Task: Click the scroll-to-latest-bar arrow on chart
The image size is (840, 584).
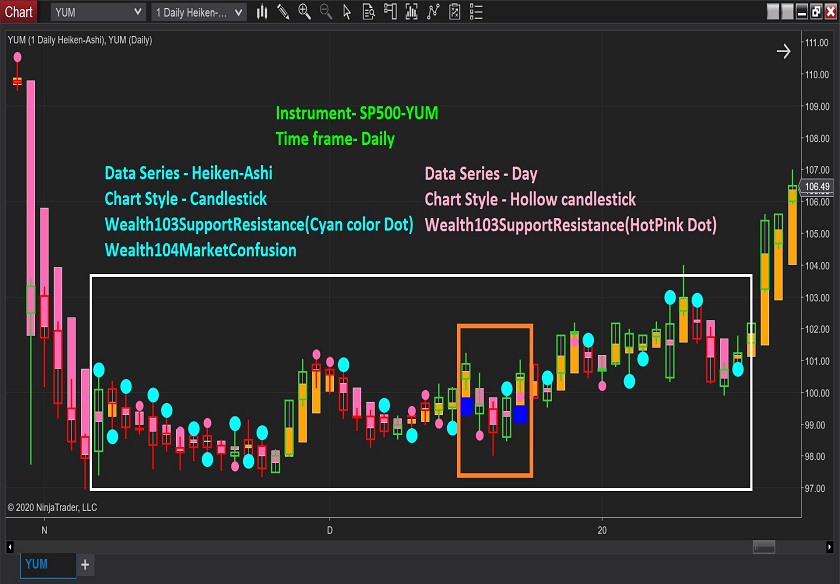Action: tap(783, 51)
